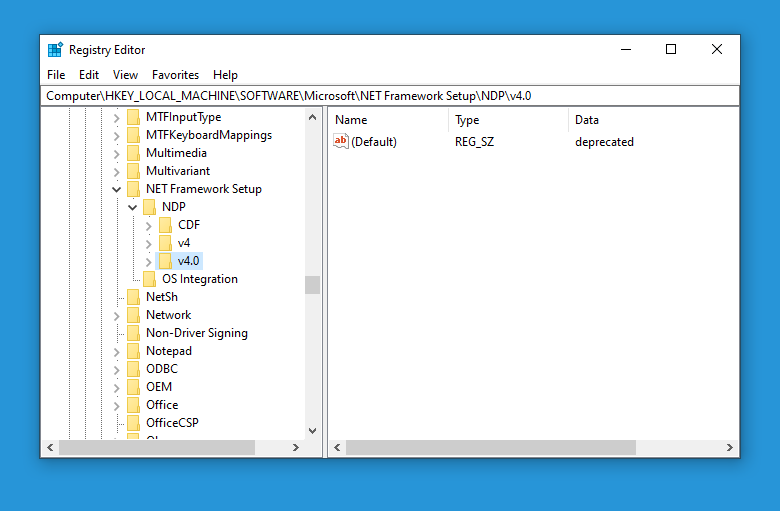780x511 pixels.
Task: Open the File menu
Action: (56, 75)
